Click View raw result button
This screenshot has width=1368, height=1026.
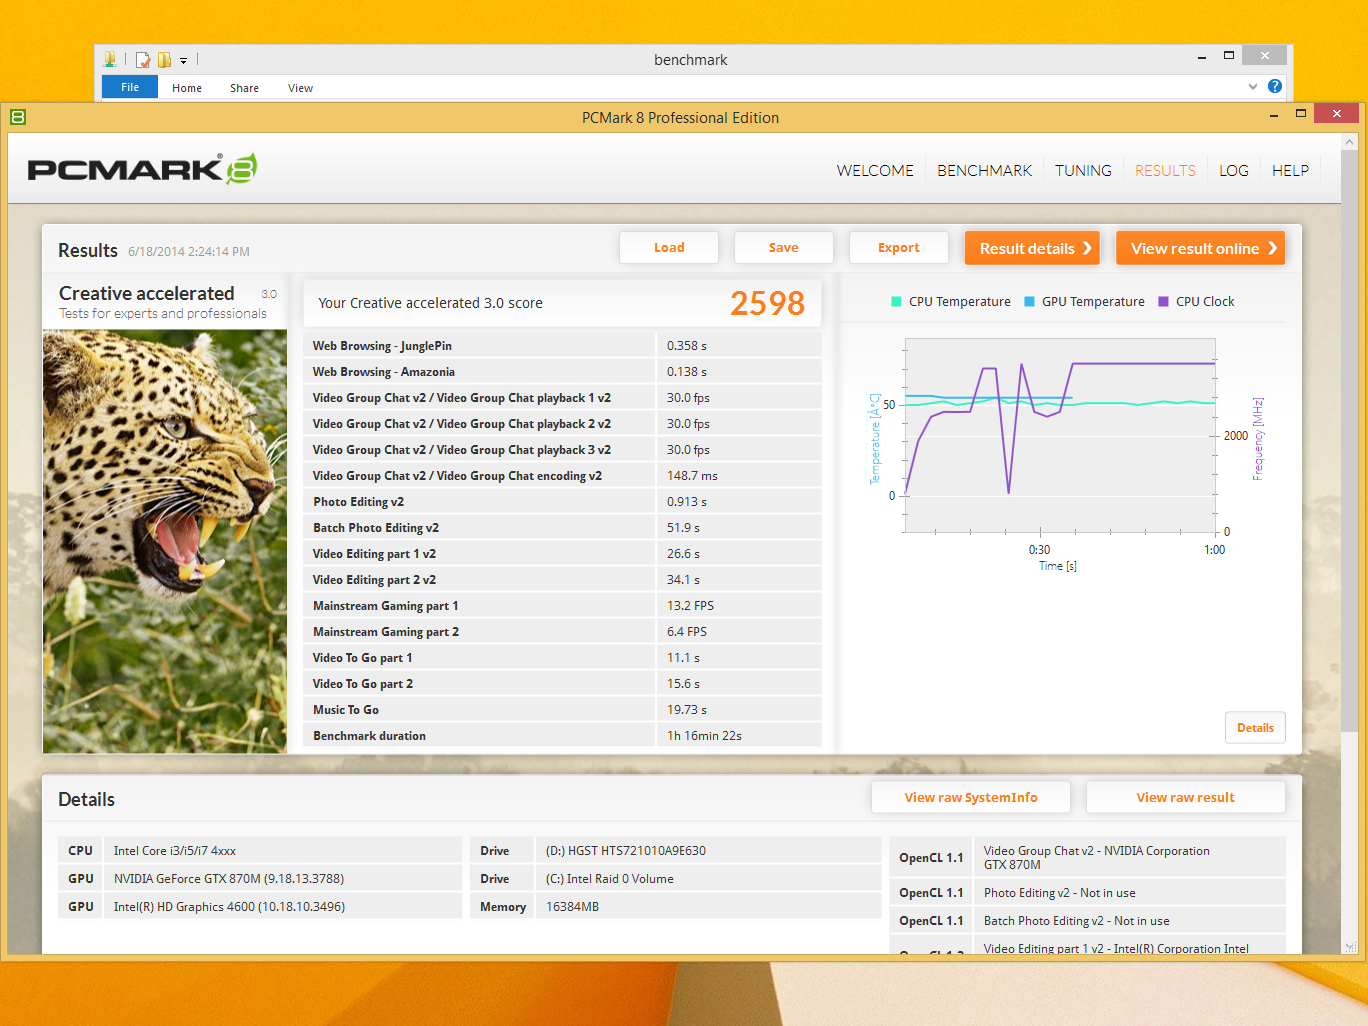[1185, 797]
